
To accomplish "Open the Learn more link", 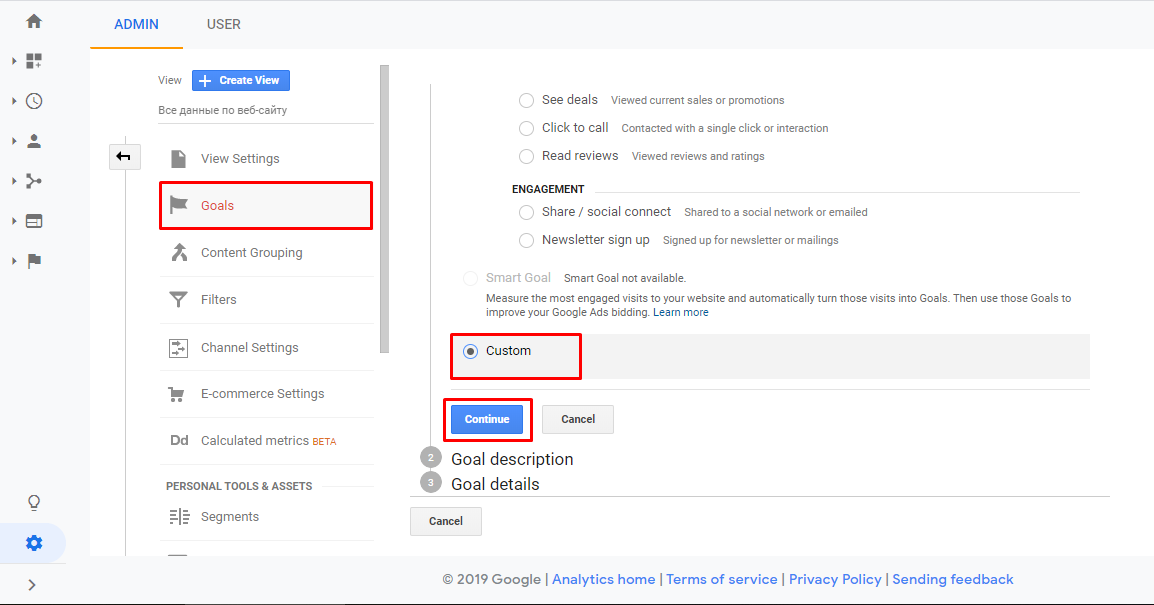I will pos(681,311).
